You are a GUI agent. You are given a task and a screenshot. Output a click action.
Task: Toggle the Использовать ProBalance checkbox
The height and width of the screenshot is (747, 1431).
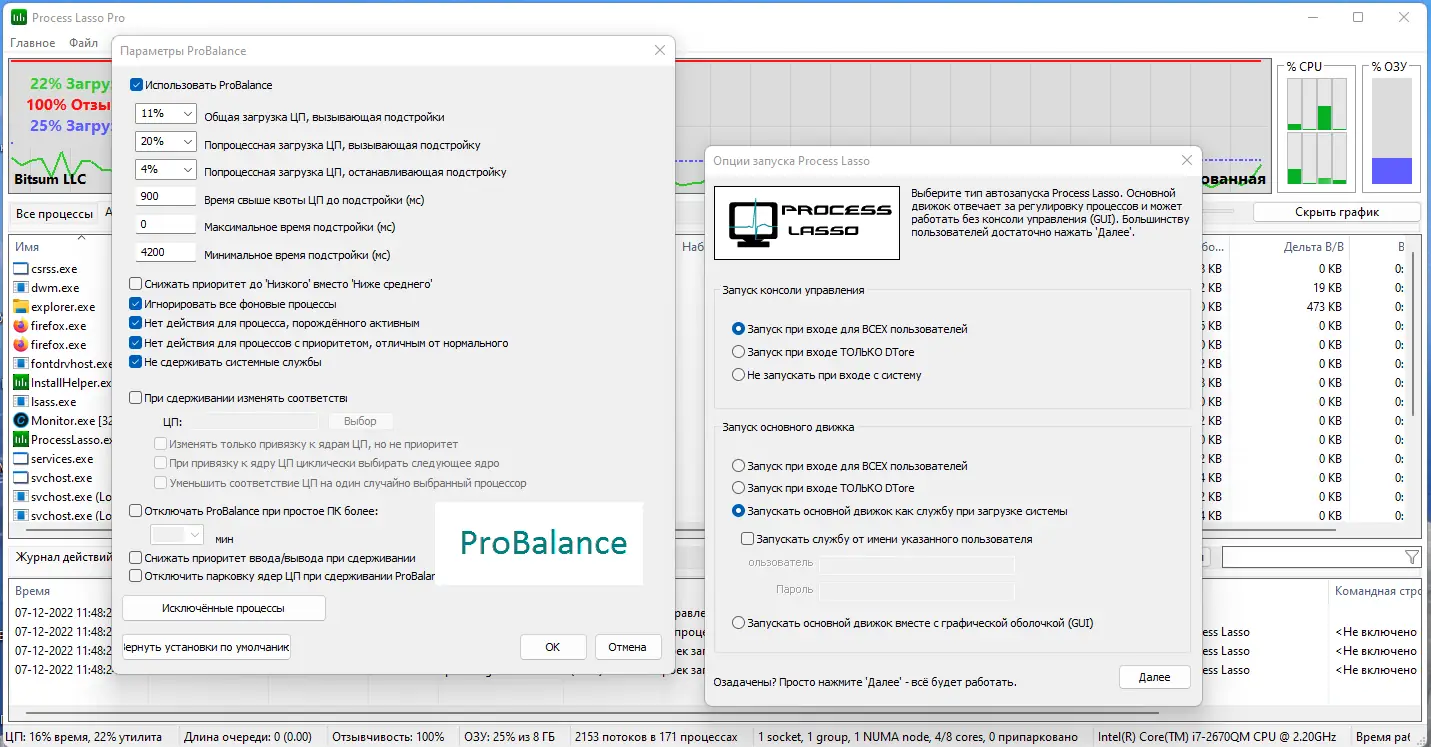pyautogui.click(x=137, y=85)
